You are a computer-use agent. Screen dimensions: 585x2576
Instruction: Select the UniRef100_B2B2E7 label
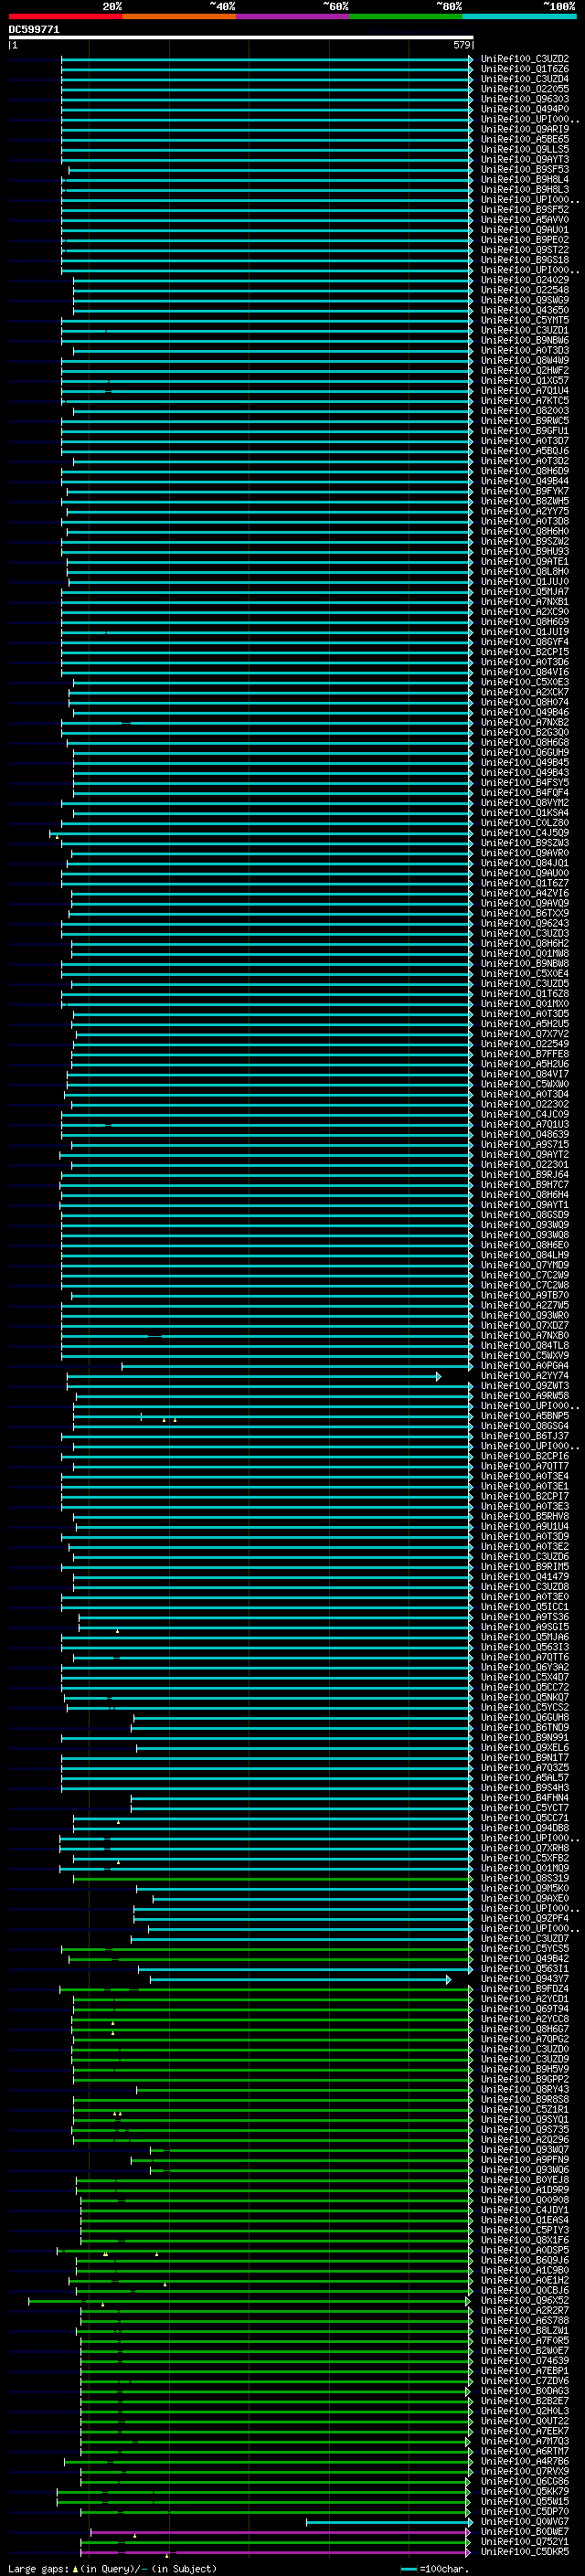point(524,2400)
